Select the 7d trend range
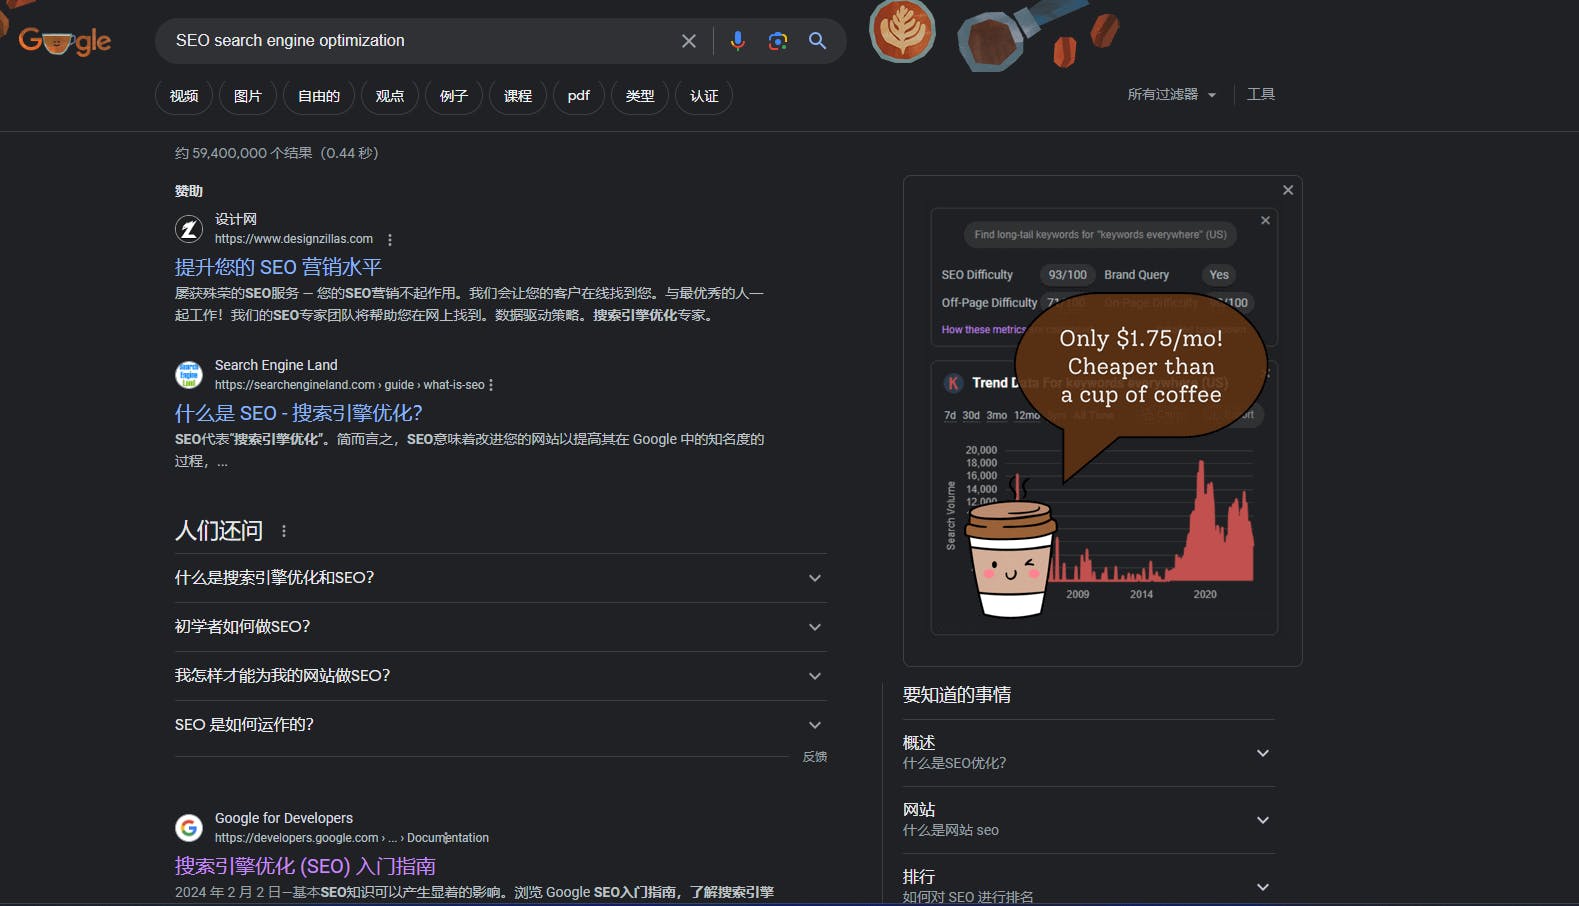This screenshot has width=1579, height=906. 950,416
